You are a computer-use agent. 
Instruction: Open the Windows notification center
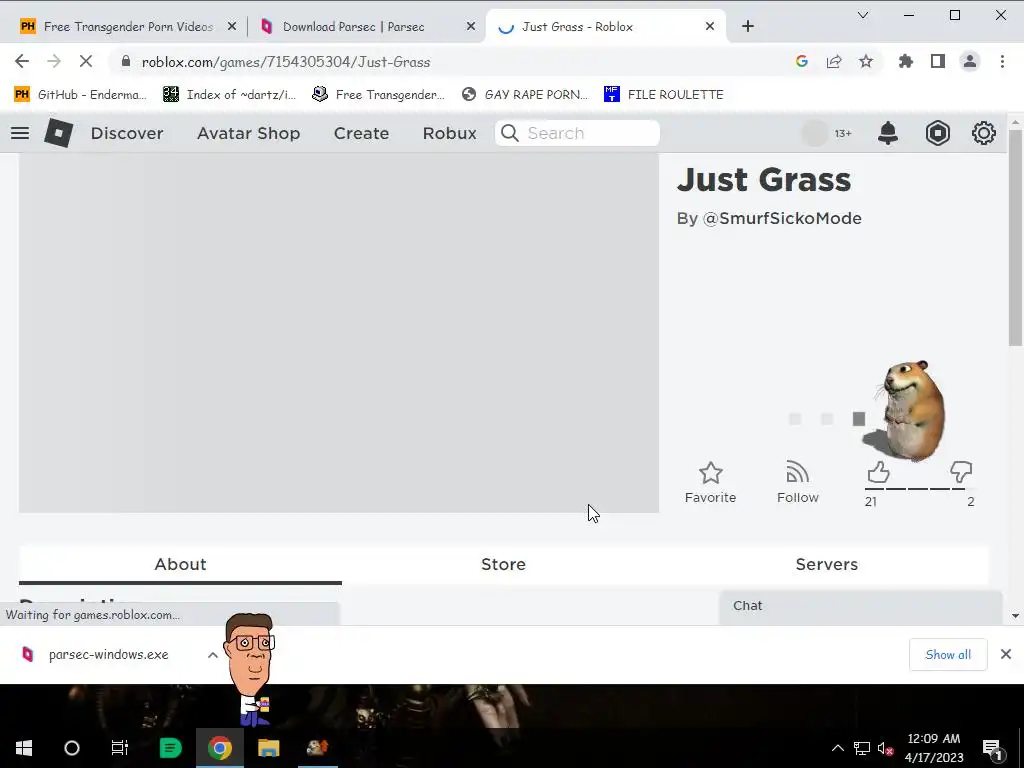click(x=992, y=748)
